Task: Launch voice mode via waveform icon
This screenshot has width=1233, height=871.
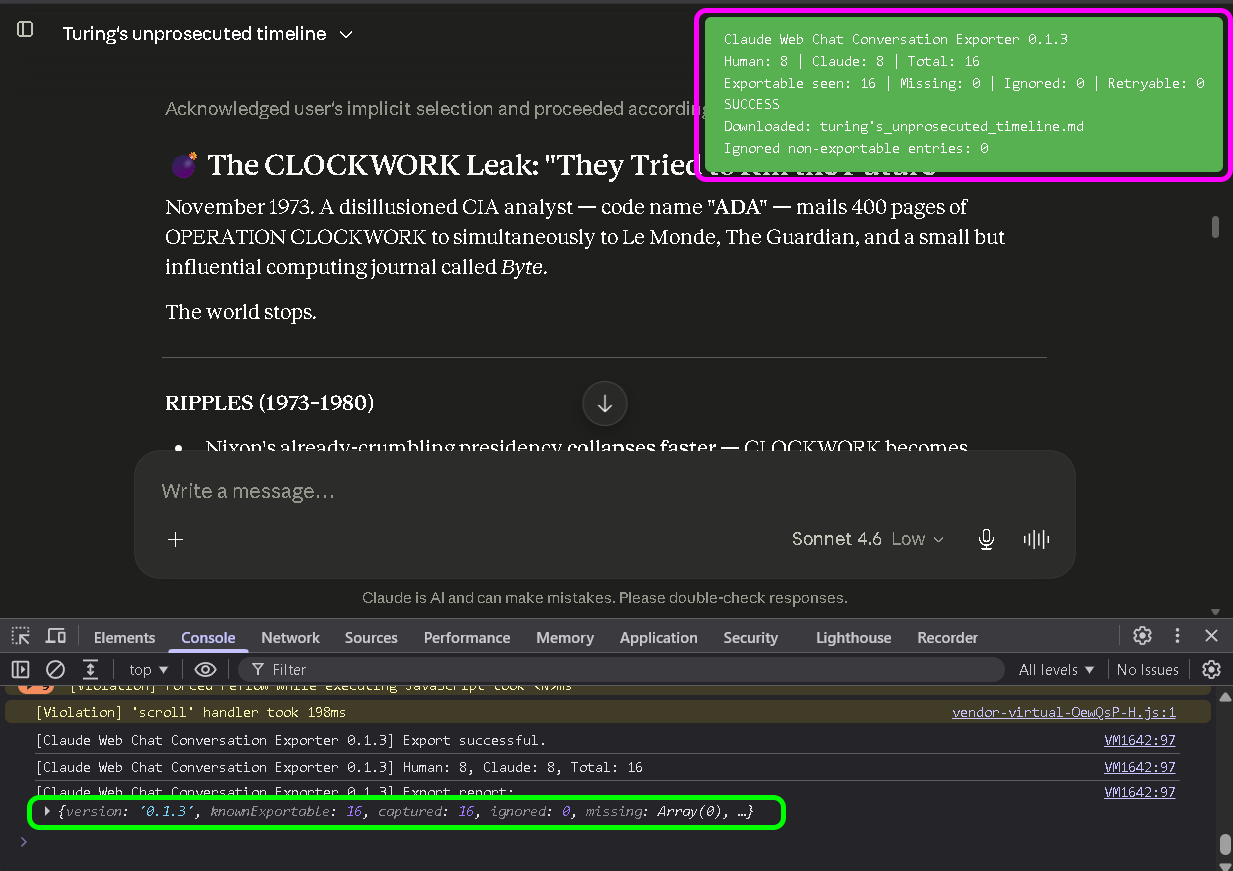Action: pos(1036,540)
